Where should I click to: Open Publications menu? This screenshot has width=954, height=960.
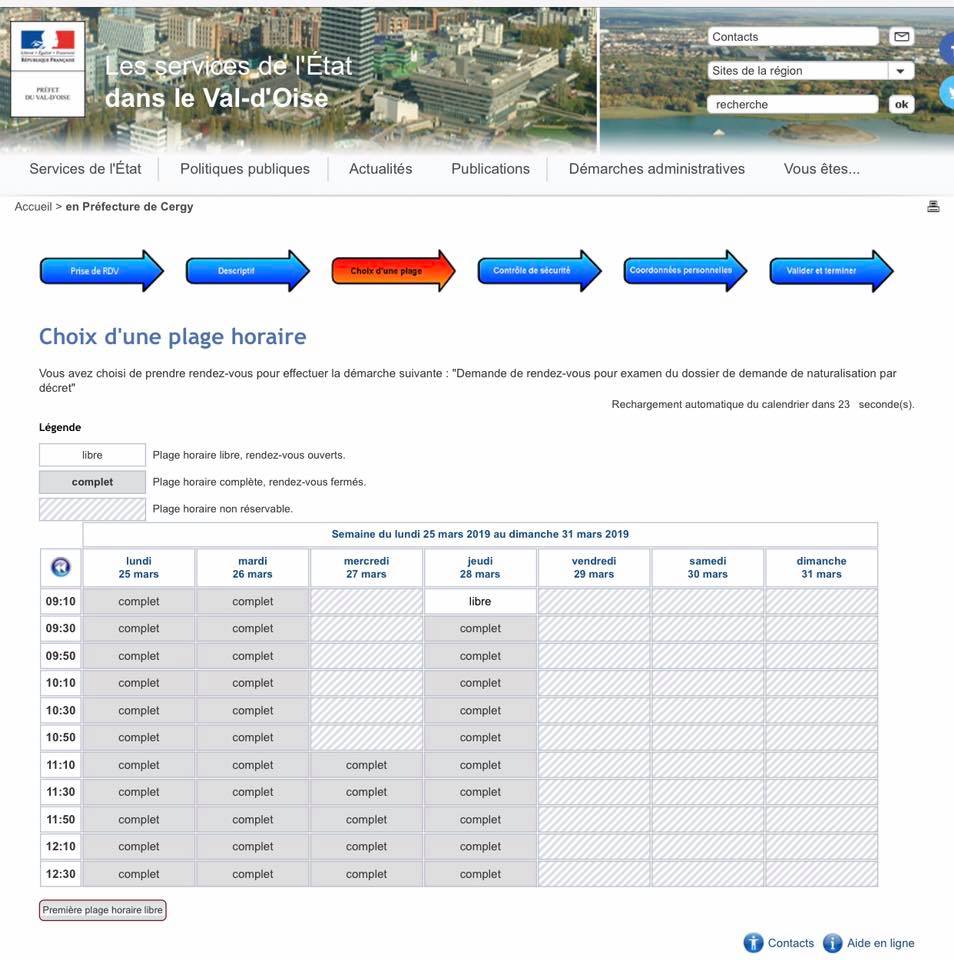coord(490,169)
